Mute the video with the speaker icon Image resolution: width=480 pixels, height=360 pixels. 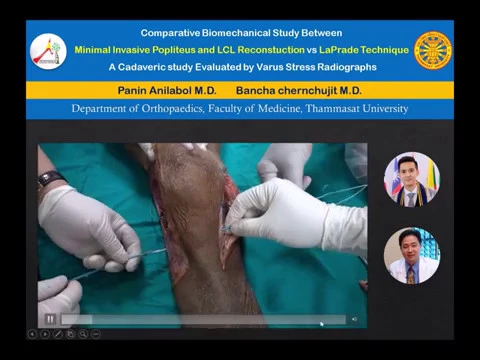click(354, 319)
